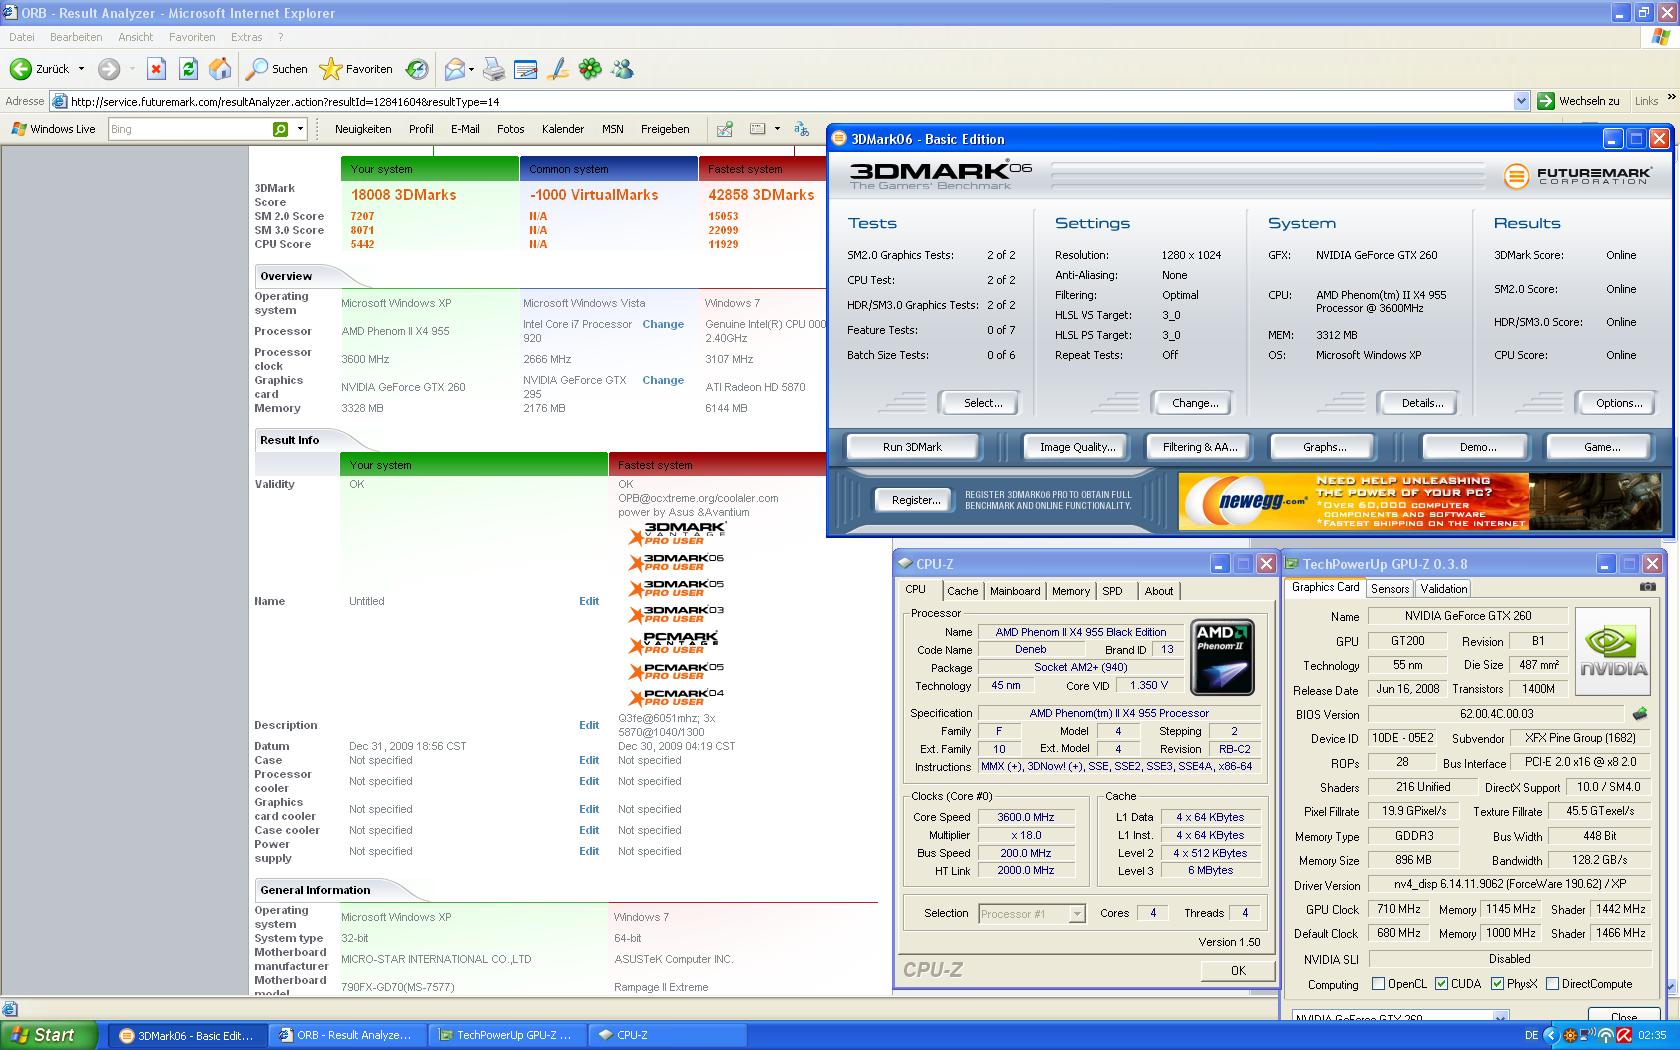Go to the Home page icon

(220, 69)
